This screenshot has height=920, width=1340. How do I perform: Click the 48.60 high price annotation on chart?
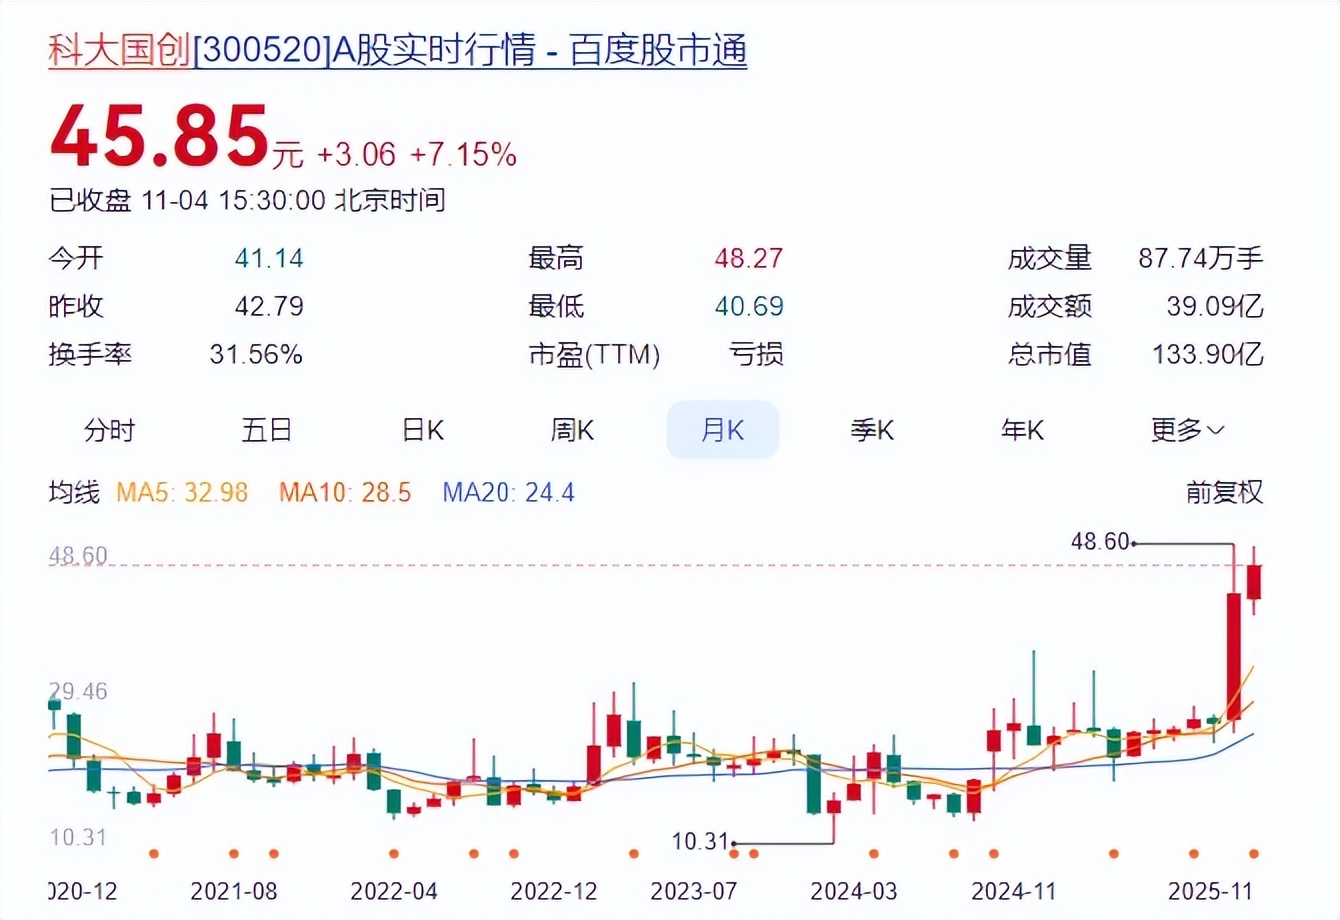tap(1100, 542)
